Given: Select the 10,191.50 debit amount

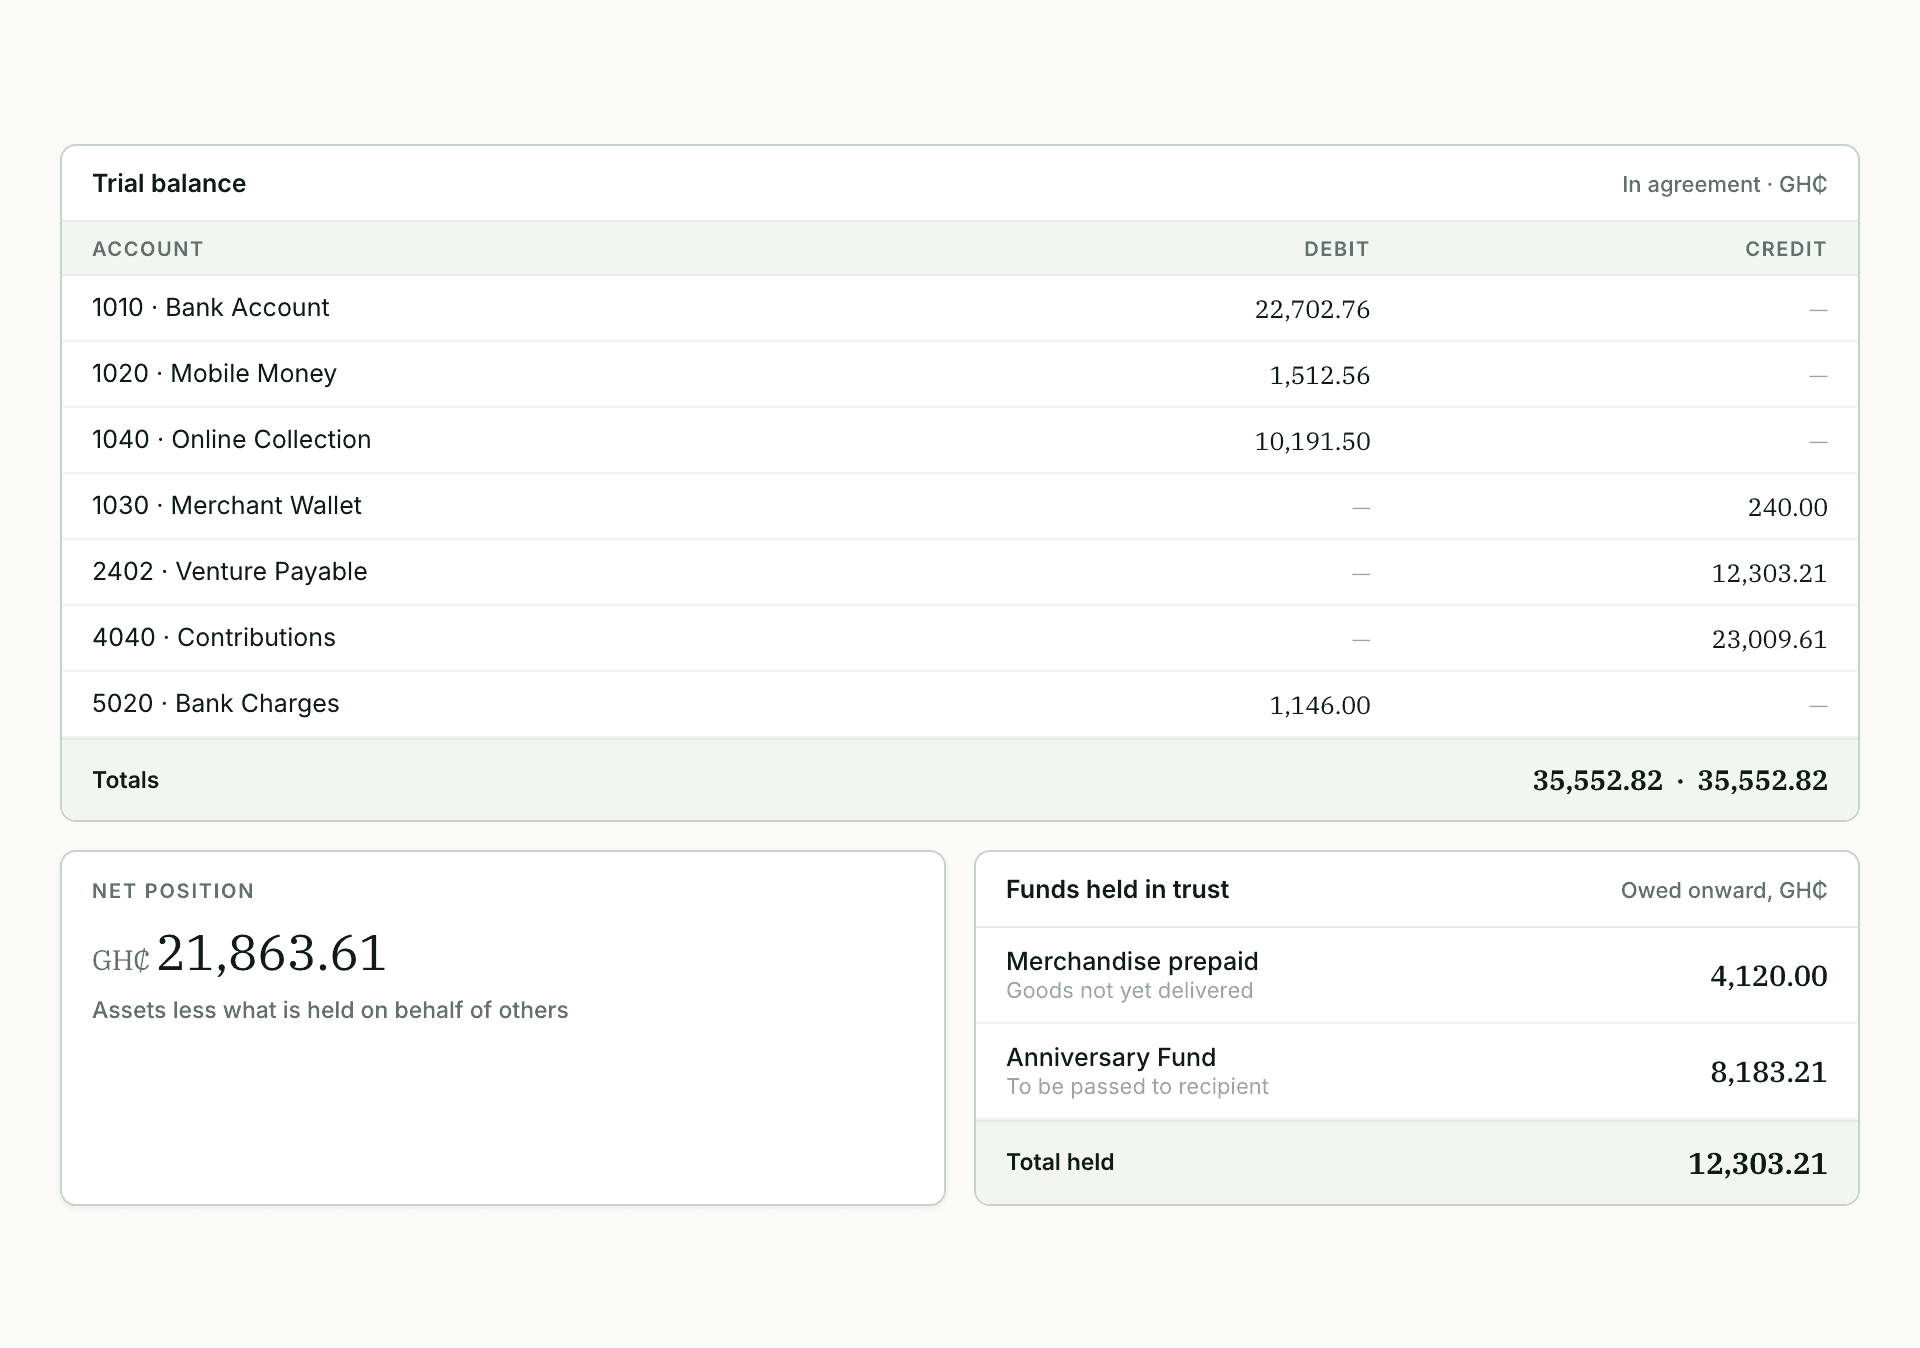Looking at the screenshot, I should coord(1312,442).
